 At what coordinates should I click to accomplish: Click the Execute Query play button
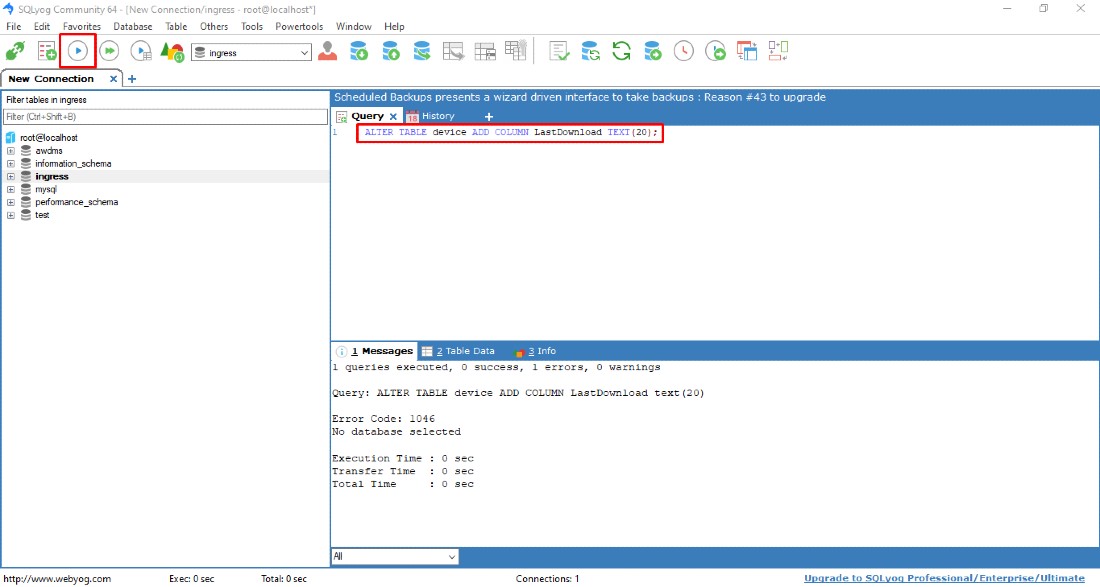(x=78, y=51)
